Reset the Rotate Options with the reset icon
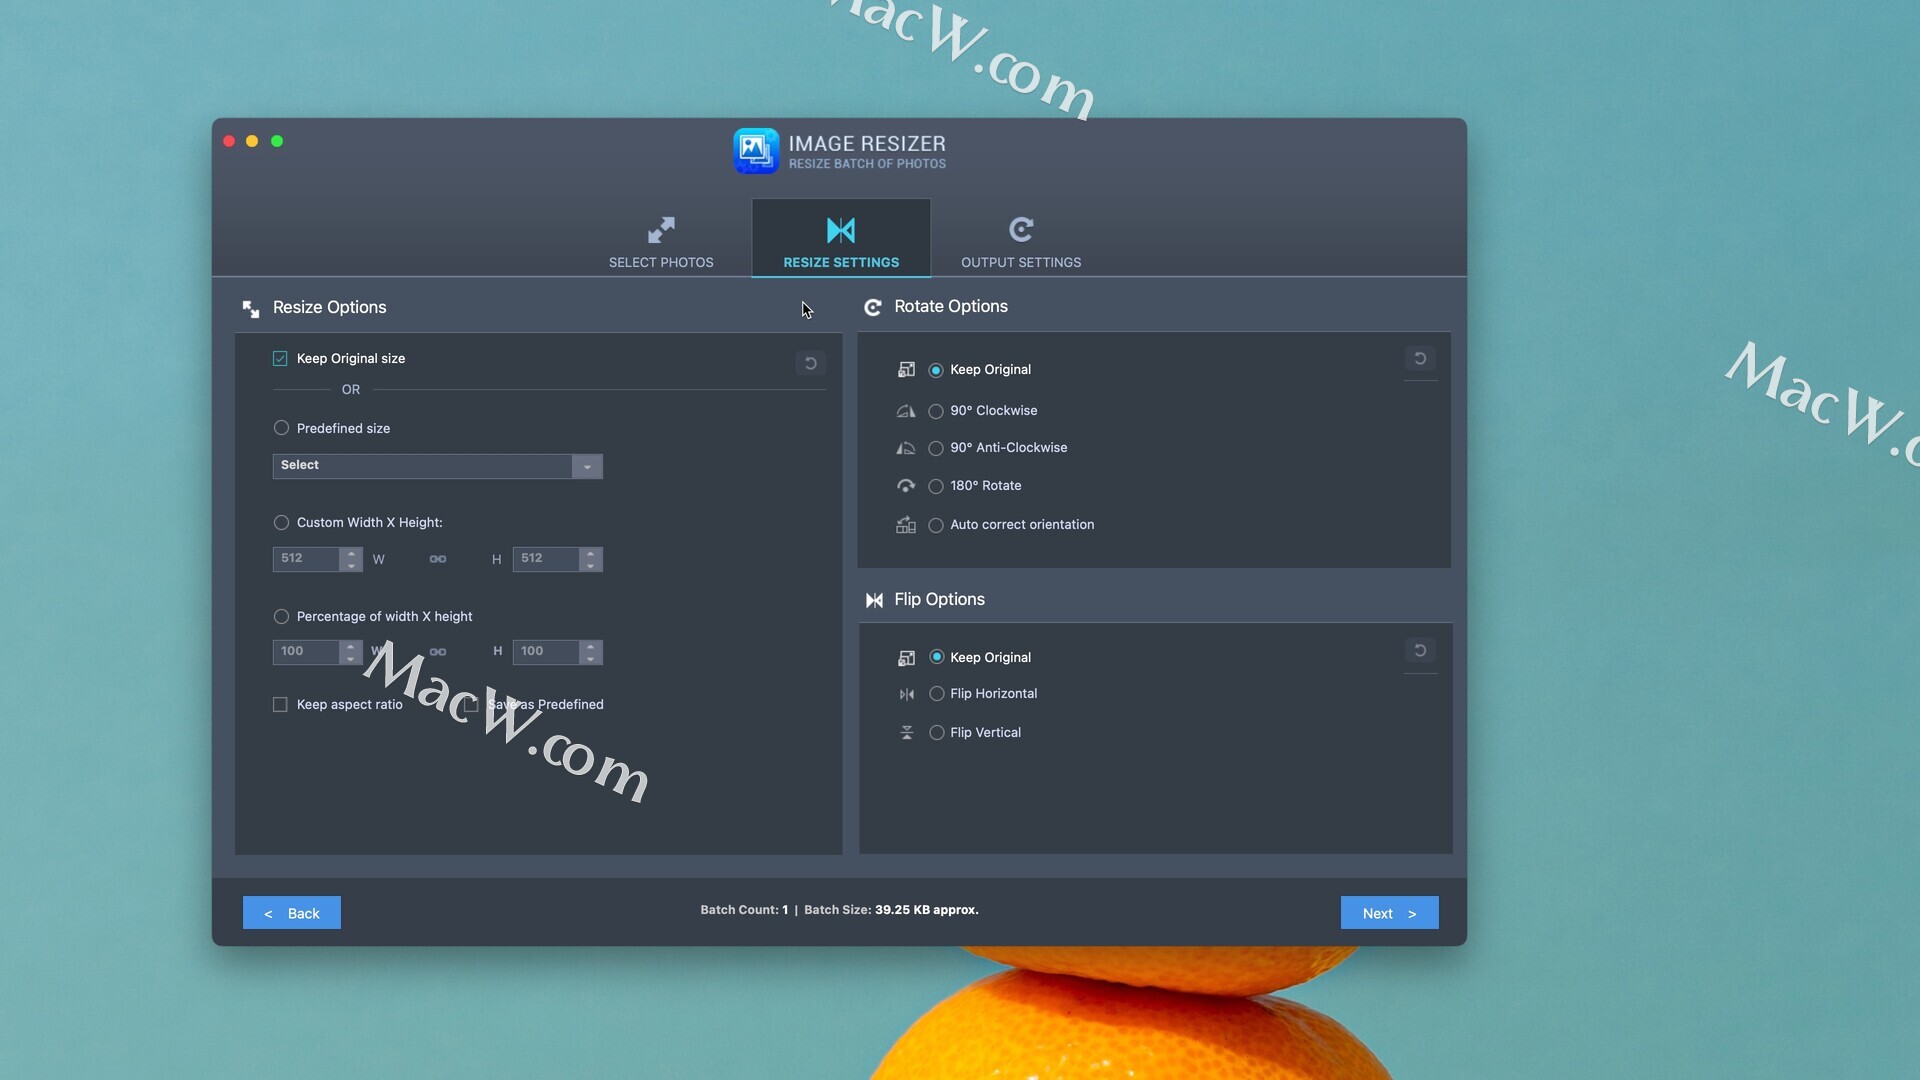This screenshot has width=1920, height=1080. pos(1420,358)
